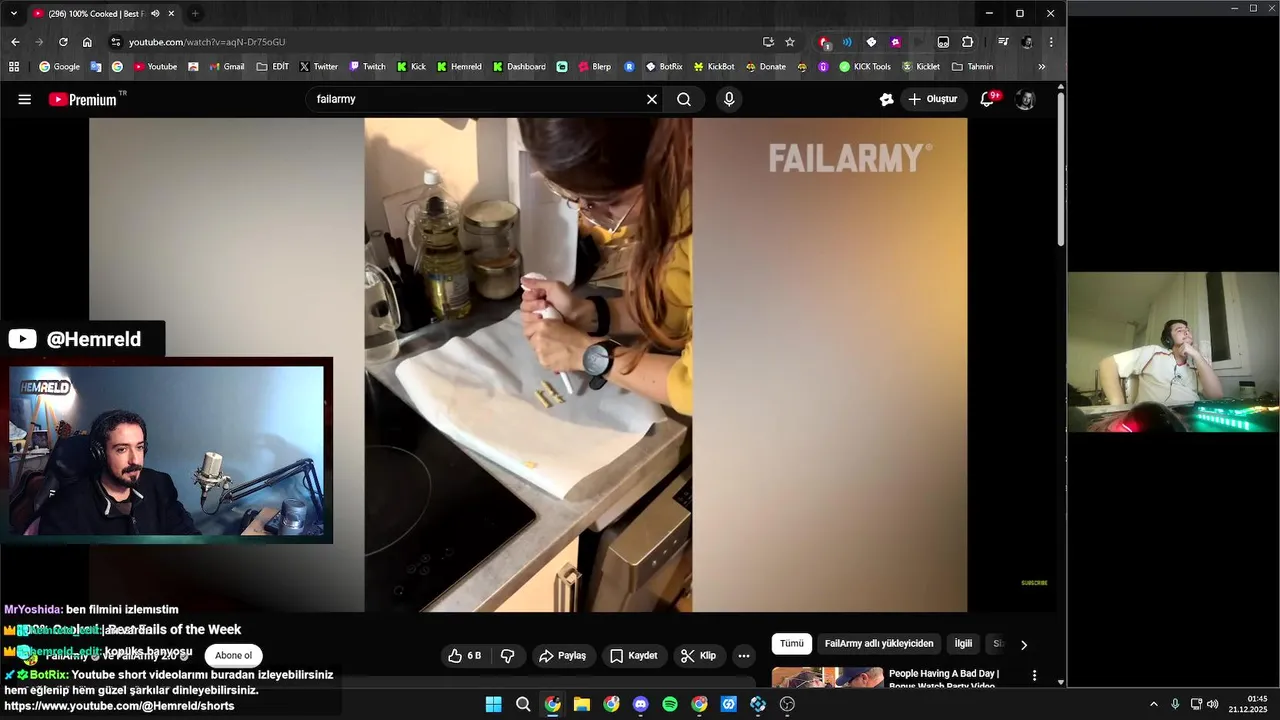Viewport: 1280px width, 720px height.
Task: Bookmark this page with the star icon
Action: [x=790, y=42]
